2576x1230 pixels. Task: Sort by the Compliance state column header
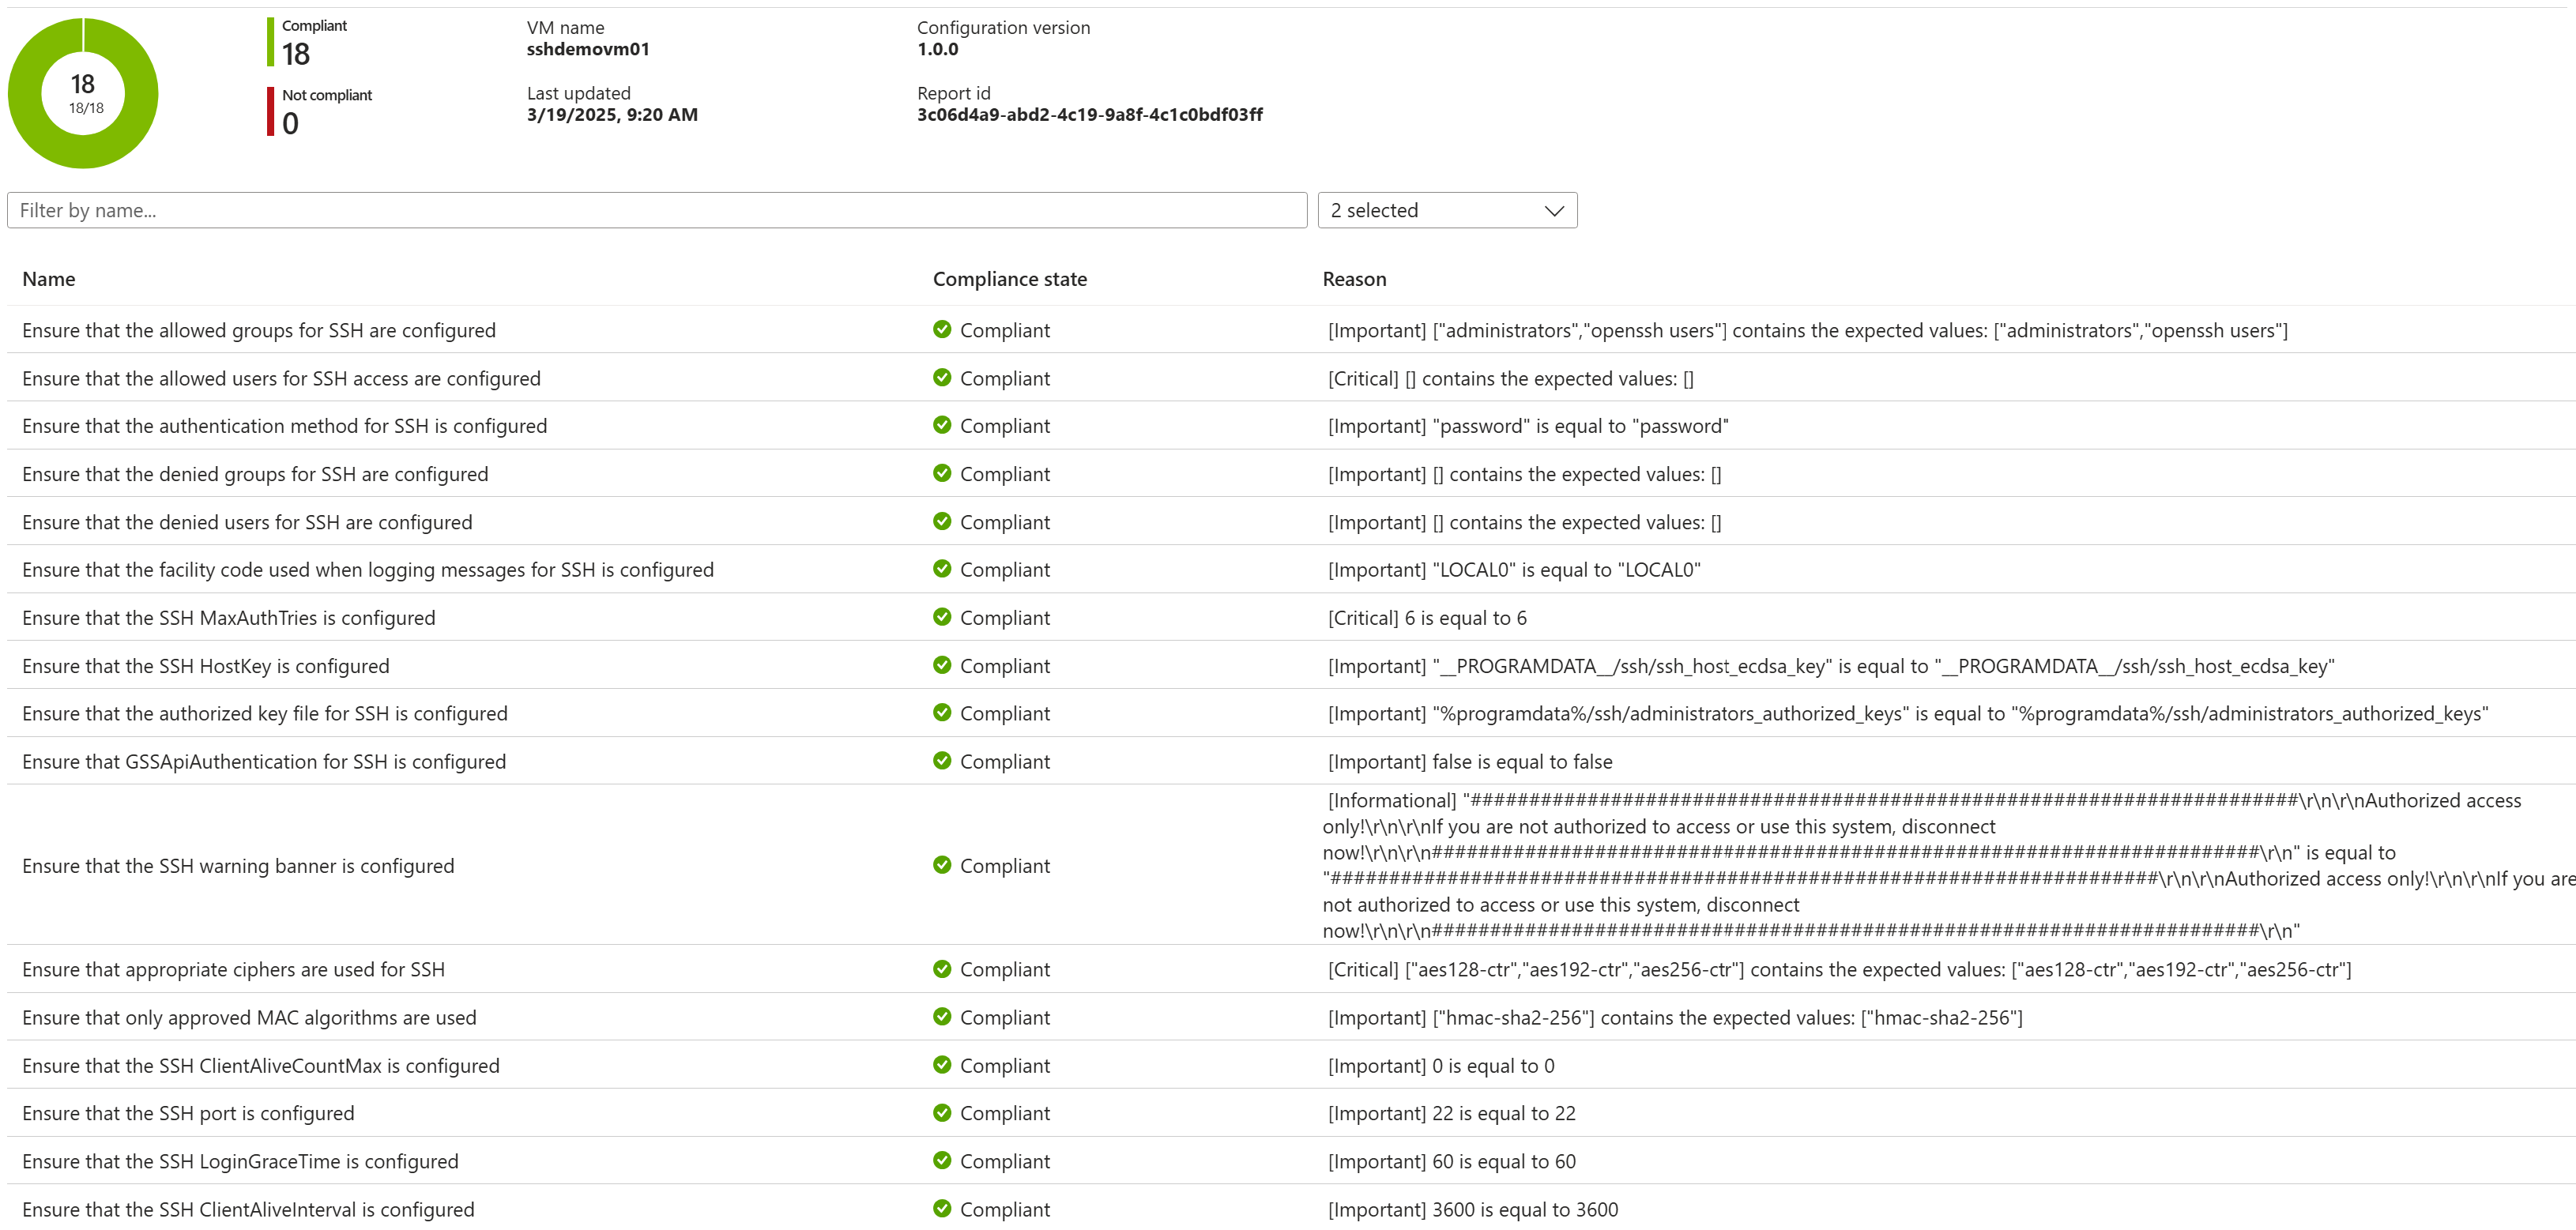click(1009, 279)
